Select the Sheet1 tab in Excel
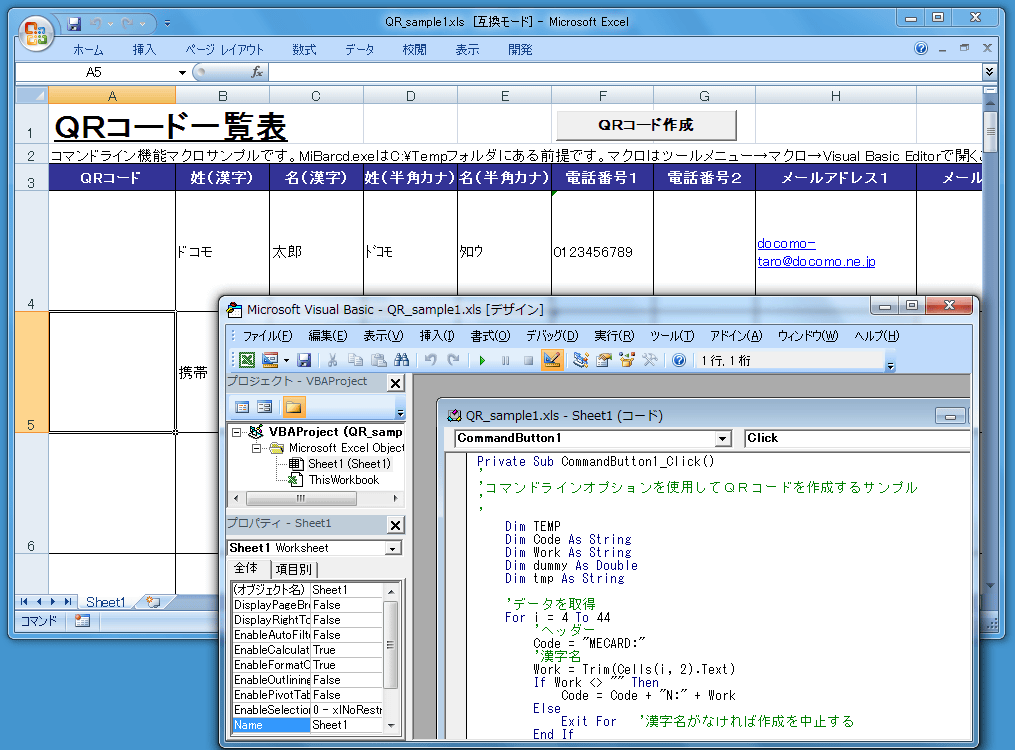The width and height of the screenshot is (1015, 750). (105, 602)
